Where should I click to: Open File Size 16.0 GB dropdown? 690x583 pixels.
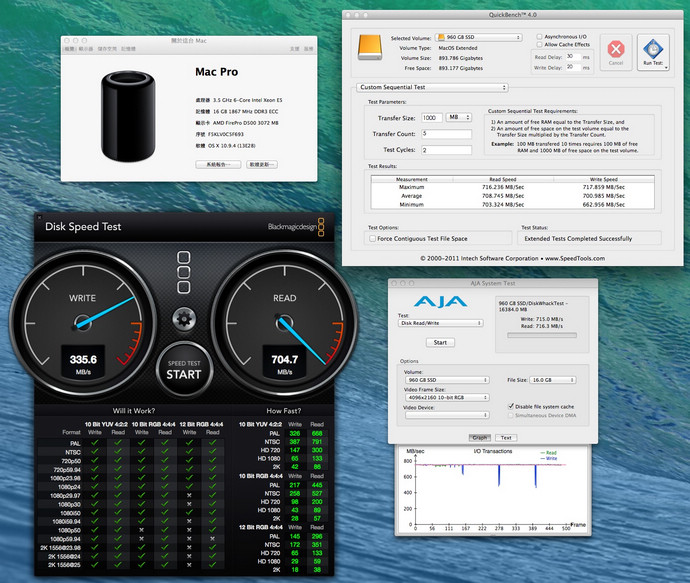pyautogui.click(x=553, y=380)
